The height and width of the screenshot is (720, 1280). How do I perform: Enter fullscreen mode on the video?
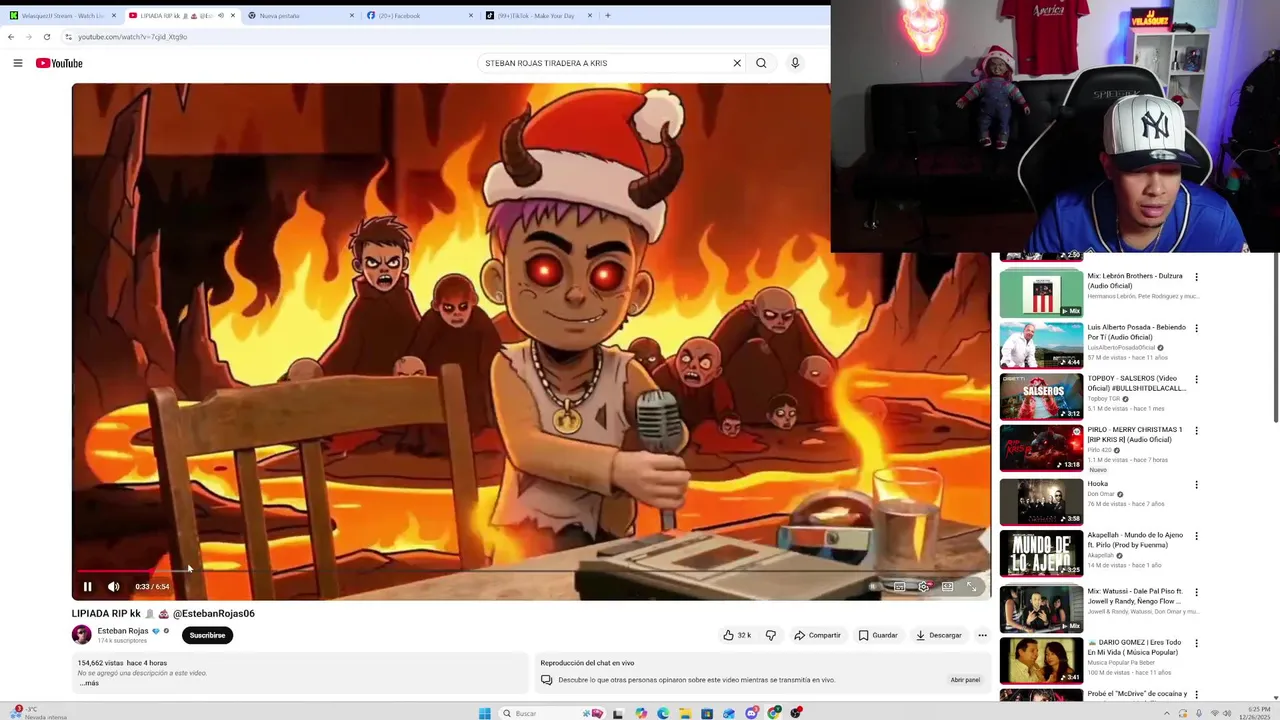(971, 587)
